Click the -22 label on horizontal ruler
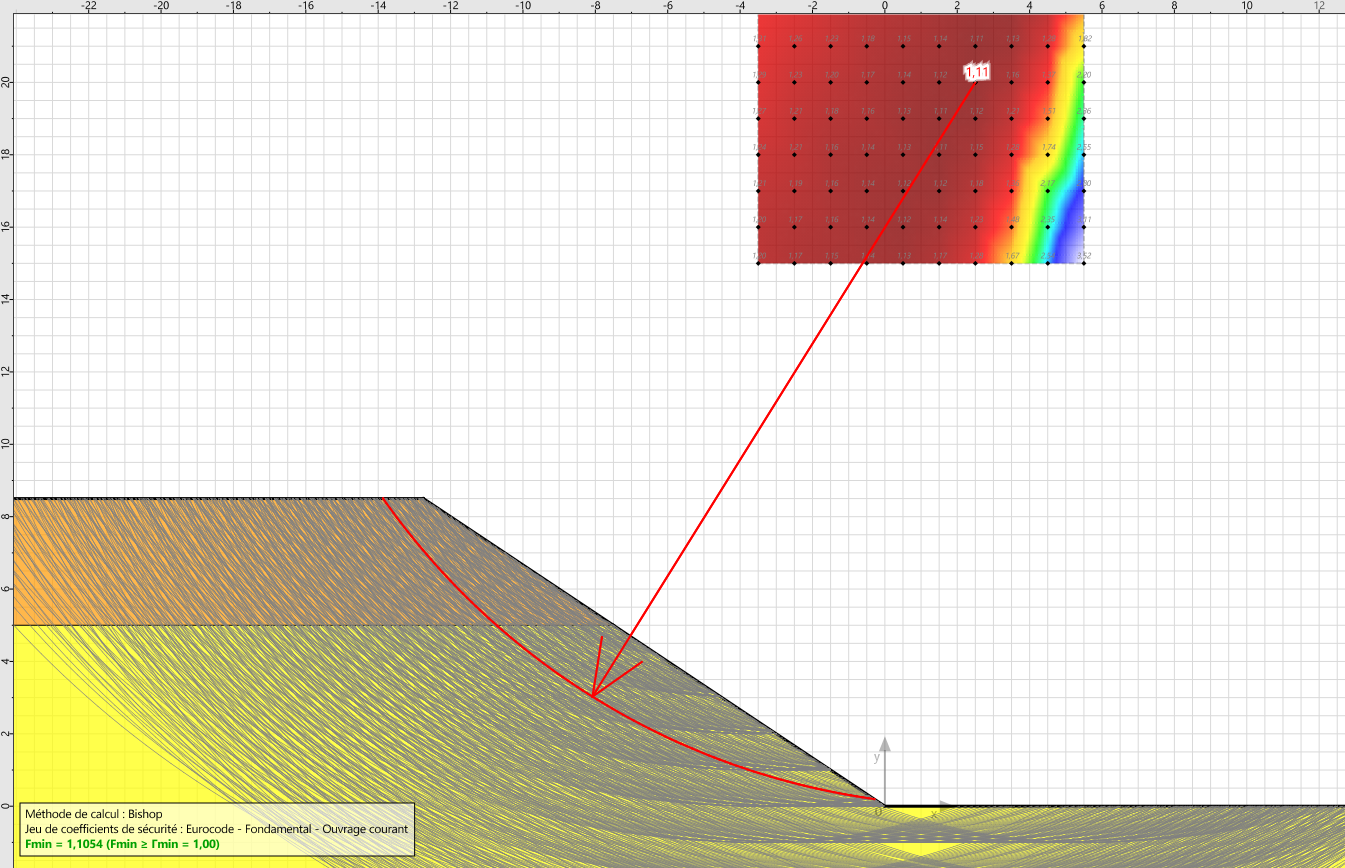 pyautogui.click(x=88, y=6)
